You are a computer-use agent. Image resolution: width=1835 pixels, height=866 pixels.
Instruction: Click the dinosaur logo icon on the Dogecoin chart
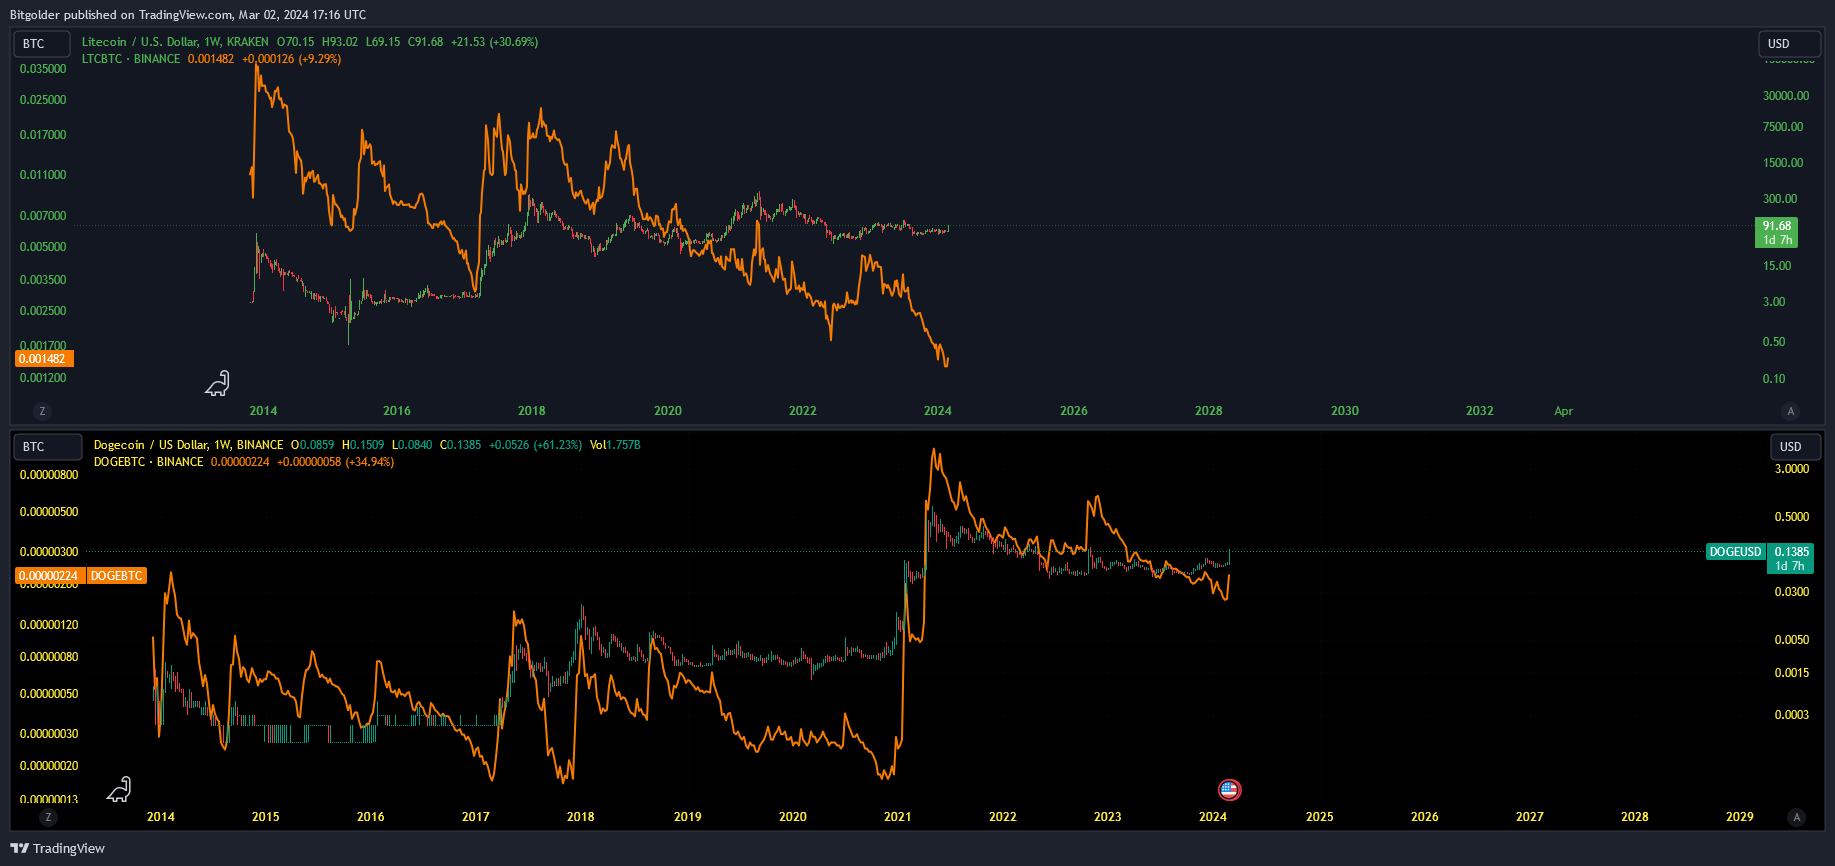[120, 790]
